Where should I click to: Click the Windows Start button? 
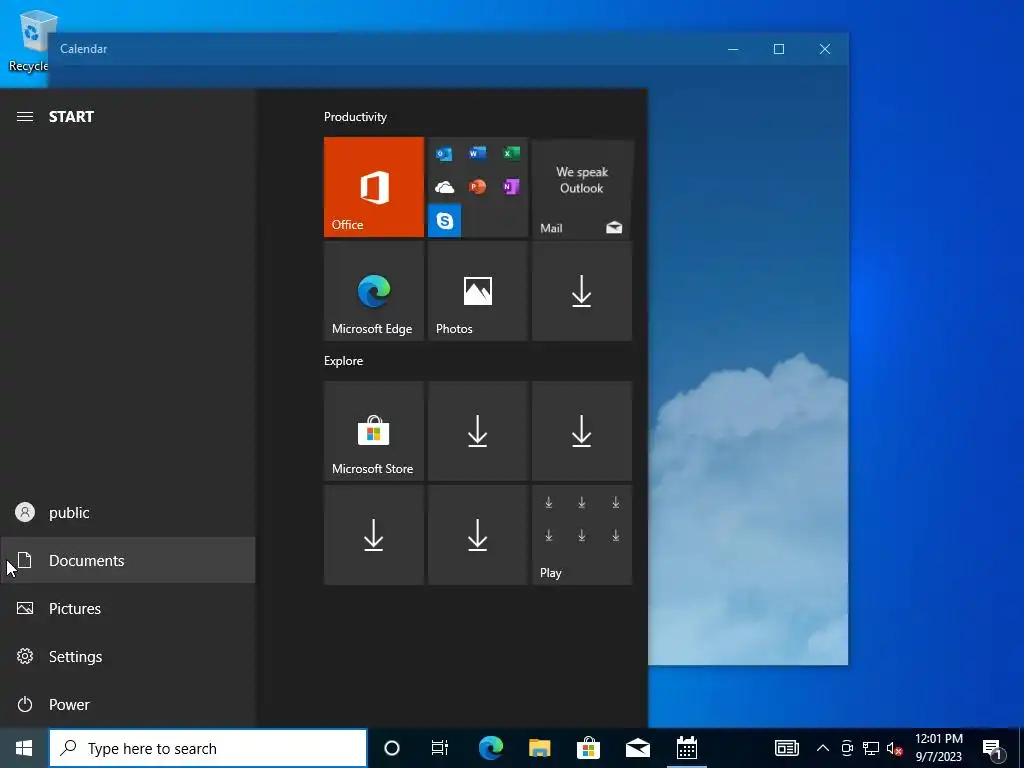pyautogui.click(x=24, y=748)
